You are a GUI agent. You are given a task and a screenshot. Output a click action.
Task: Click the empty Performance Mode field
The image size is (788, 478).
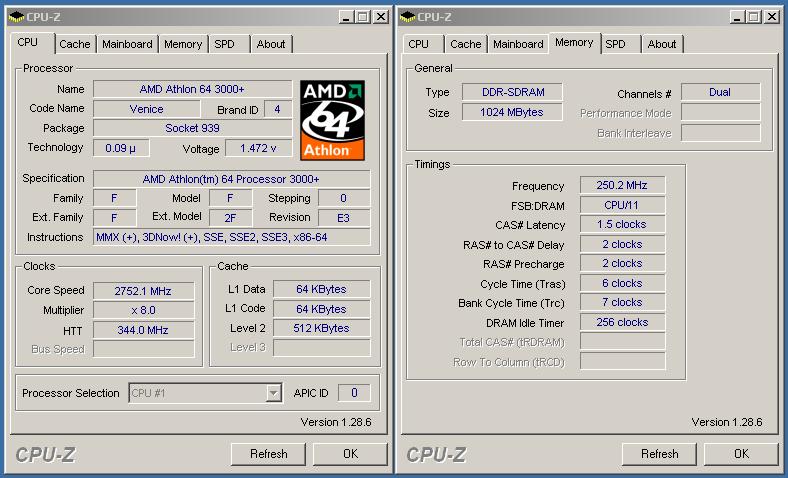coord(721,113)
